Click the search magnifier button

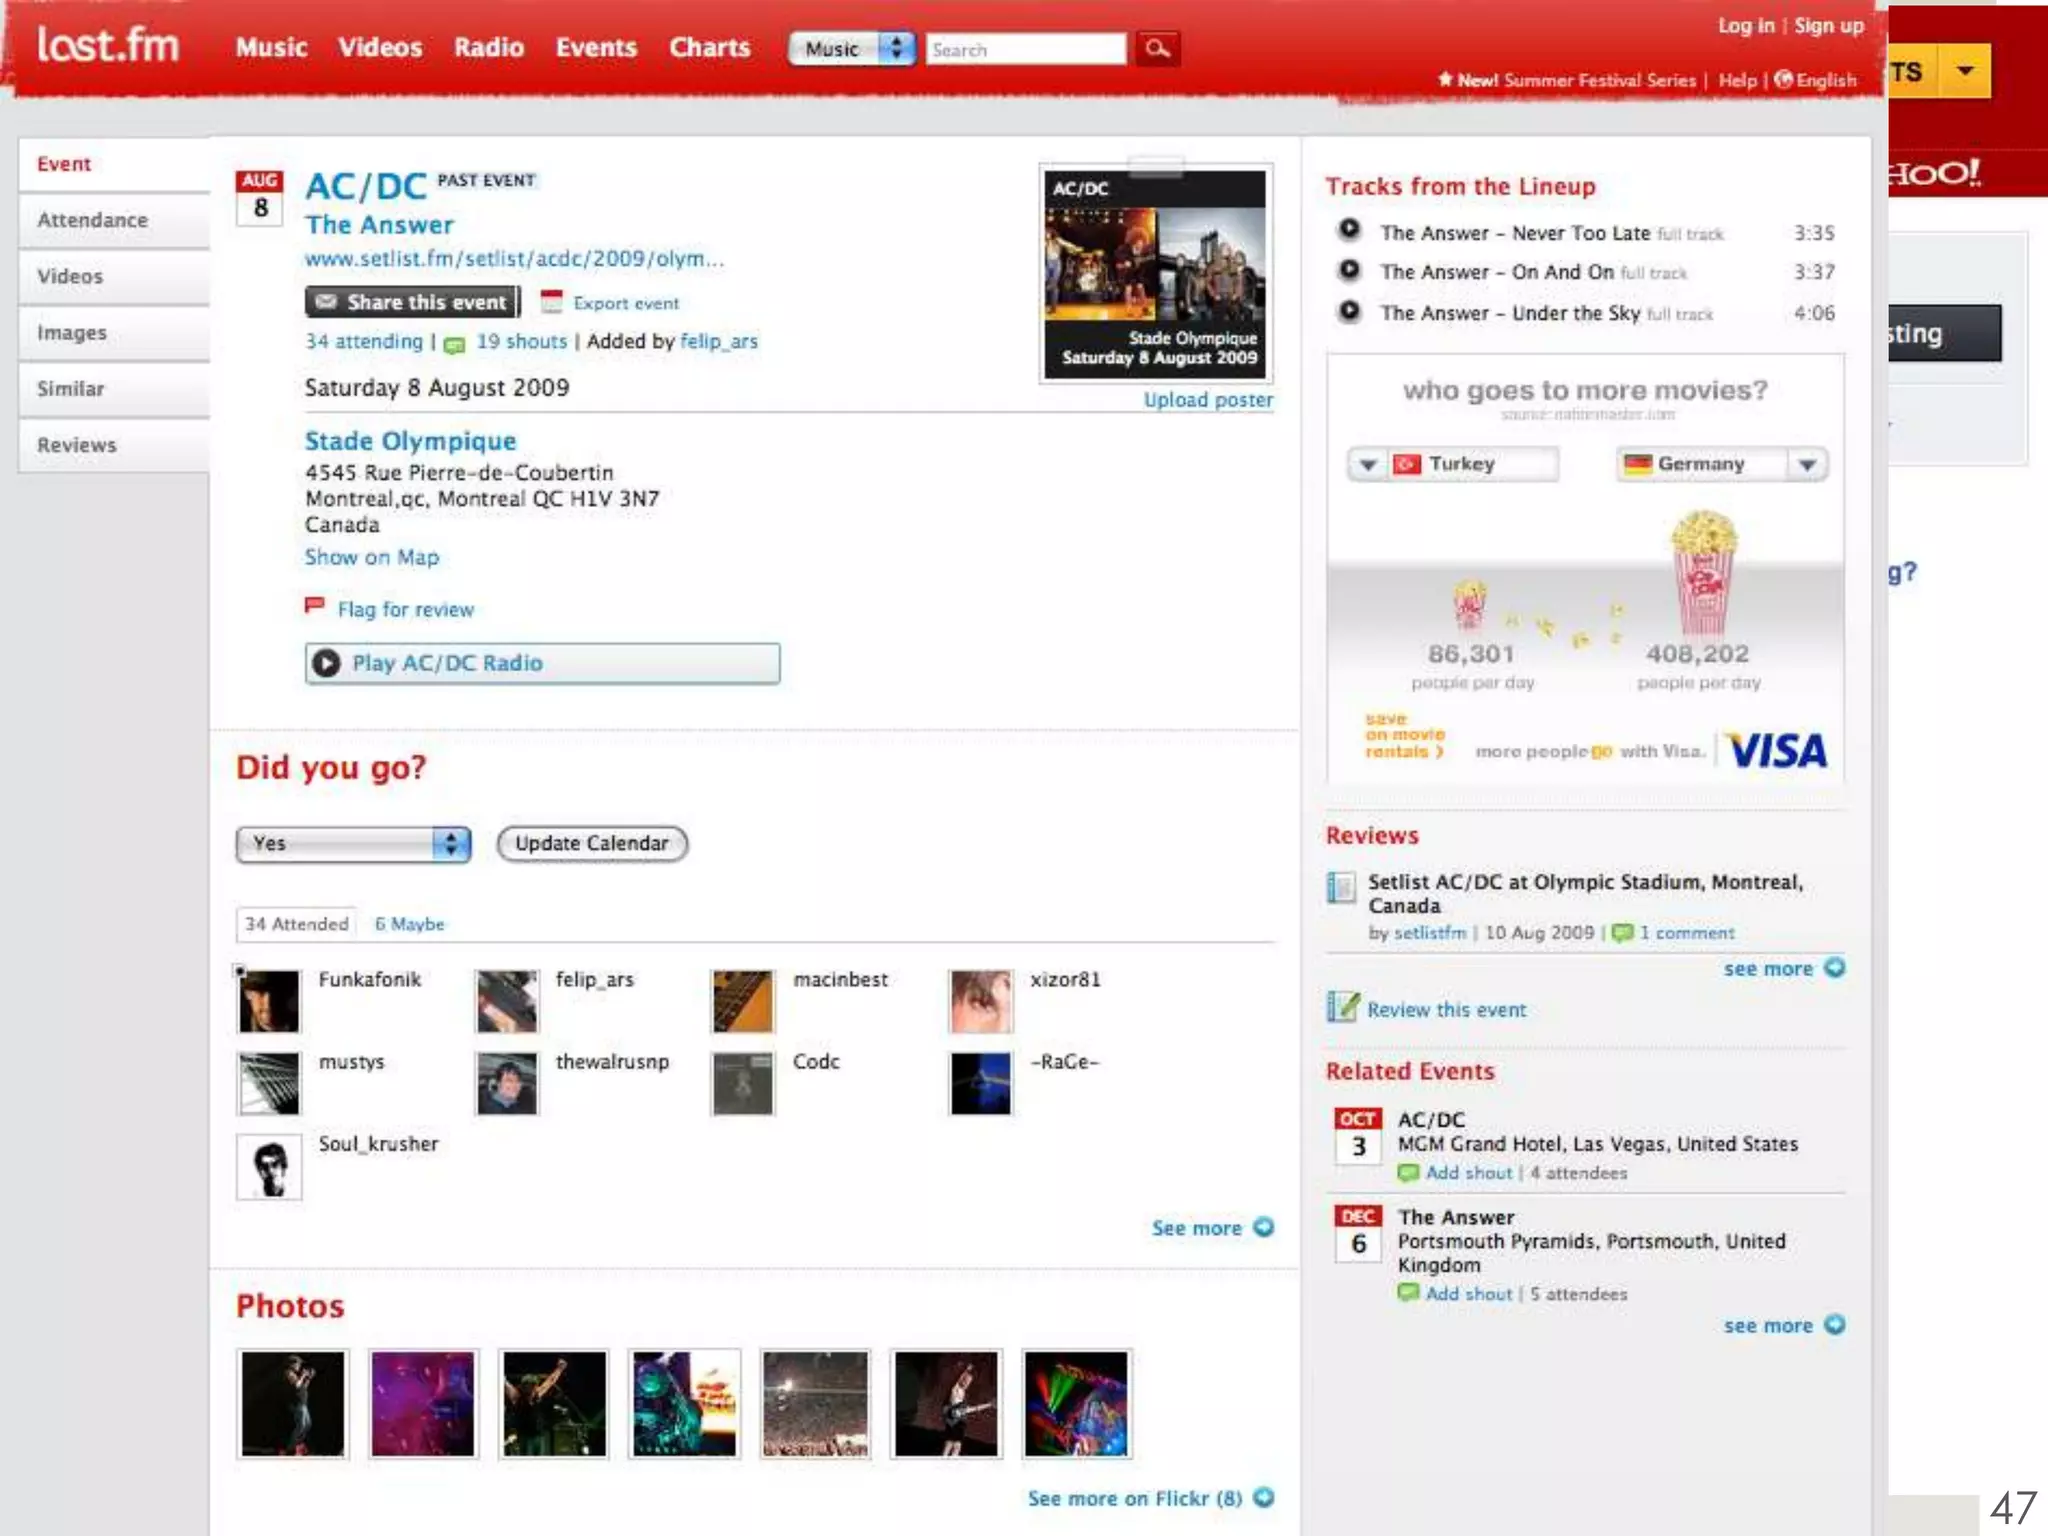point(1158,48)
